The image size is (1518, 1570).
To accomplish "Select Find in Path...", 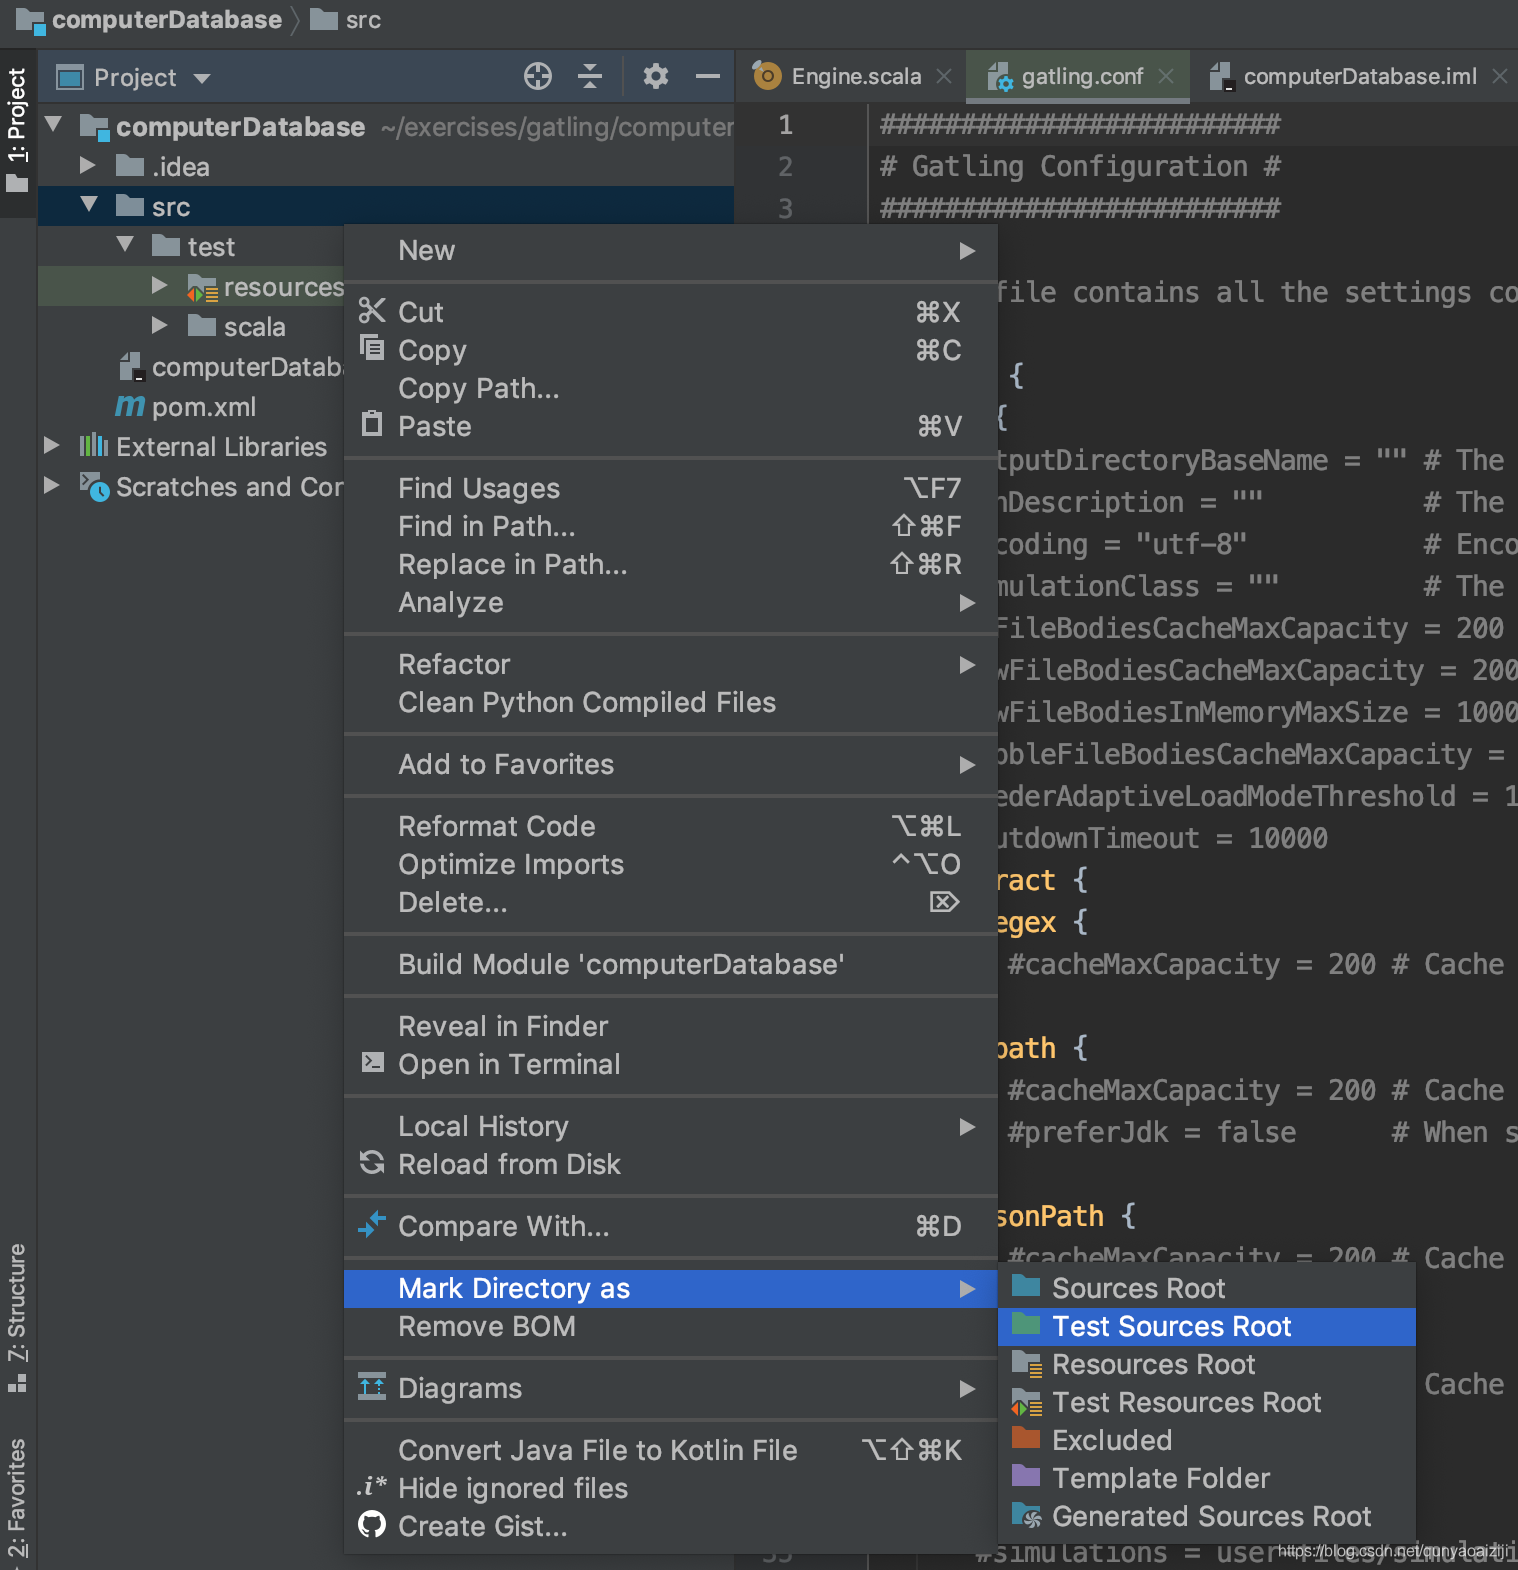I will (671, 526).
